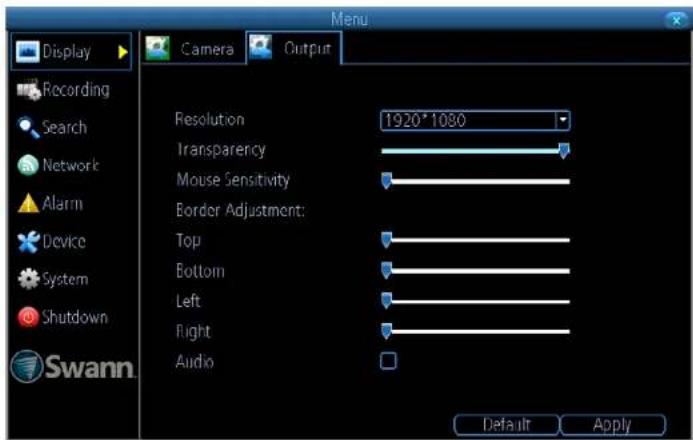The width and height of the screenshot is (693, 440).
Task: Click the green Network signal icon
Action: pos(28,165)
